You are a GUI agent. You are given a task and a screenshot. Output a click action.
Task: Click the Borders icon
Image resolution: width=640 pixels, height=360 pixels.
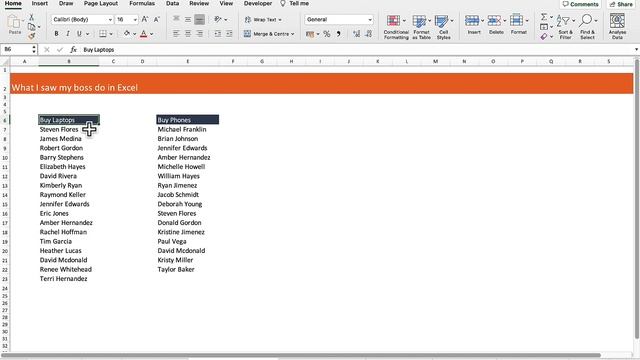[103, 33]
